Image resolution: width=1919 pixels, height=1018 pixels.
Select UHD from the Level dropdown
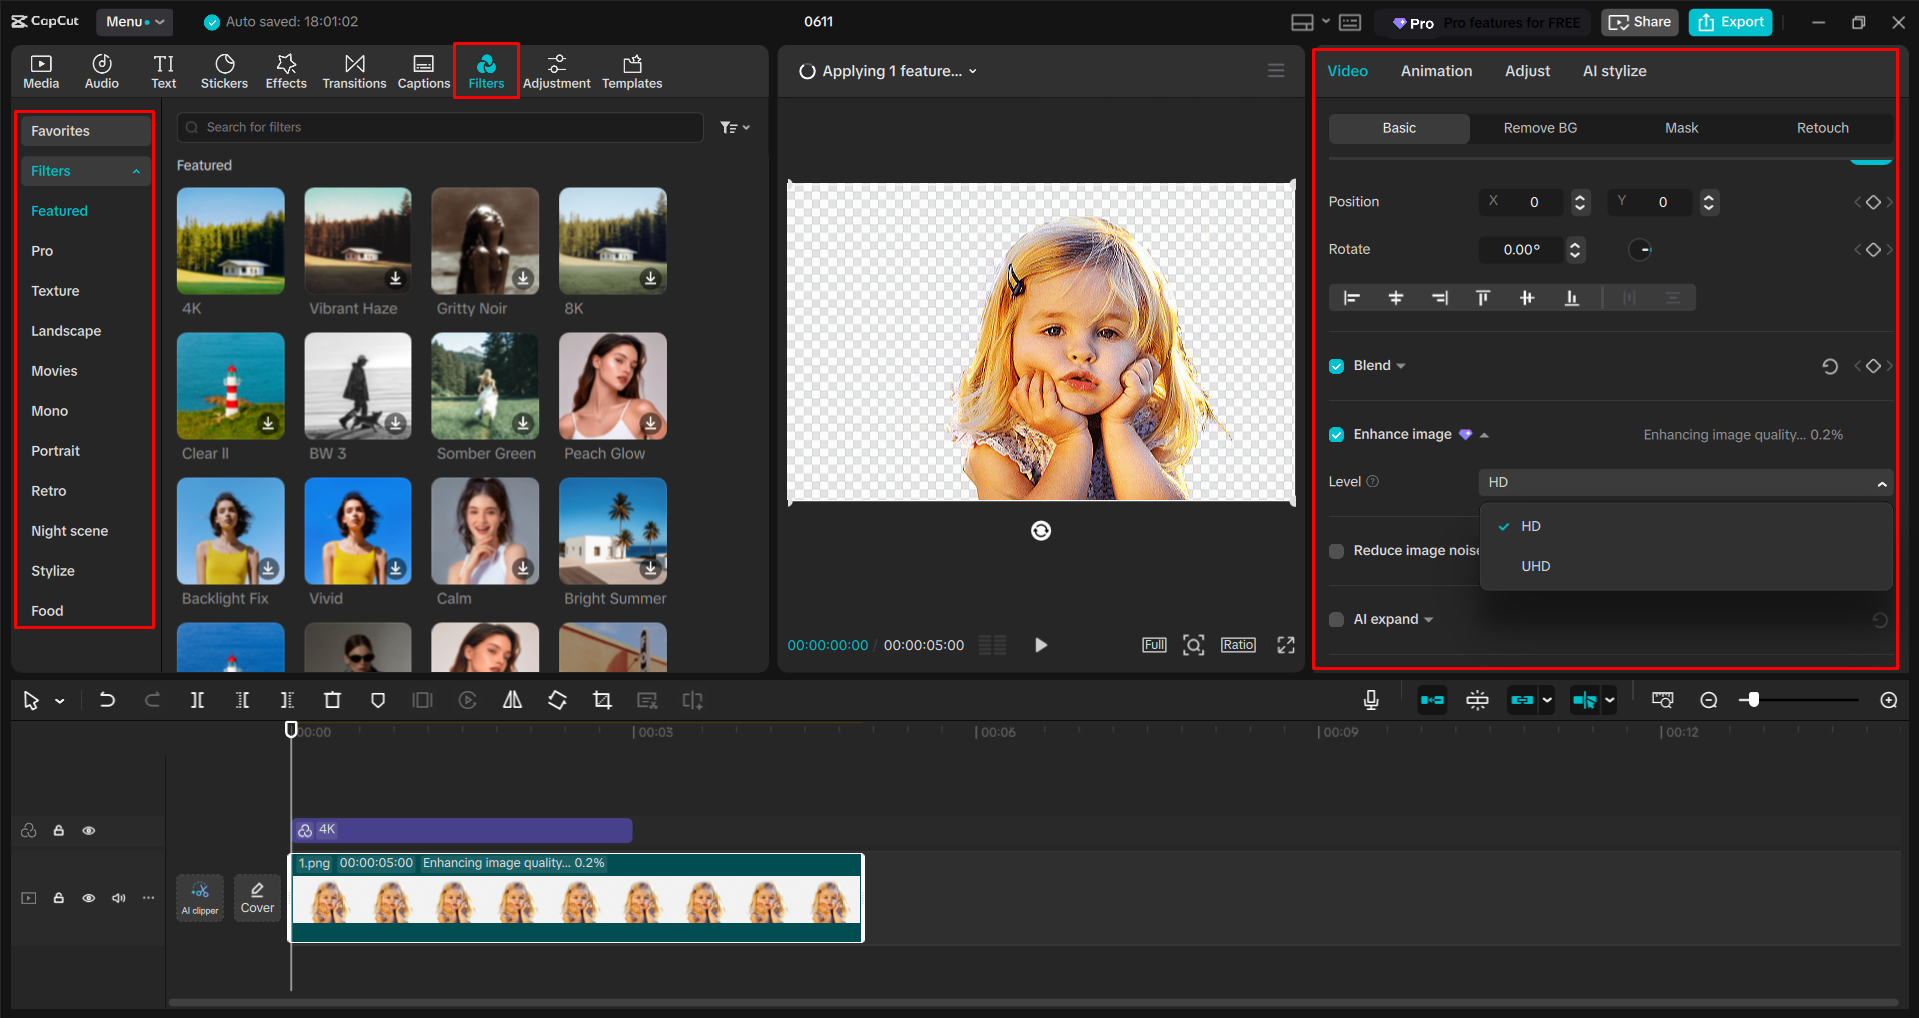tap(1535, 565)
